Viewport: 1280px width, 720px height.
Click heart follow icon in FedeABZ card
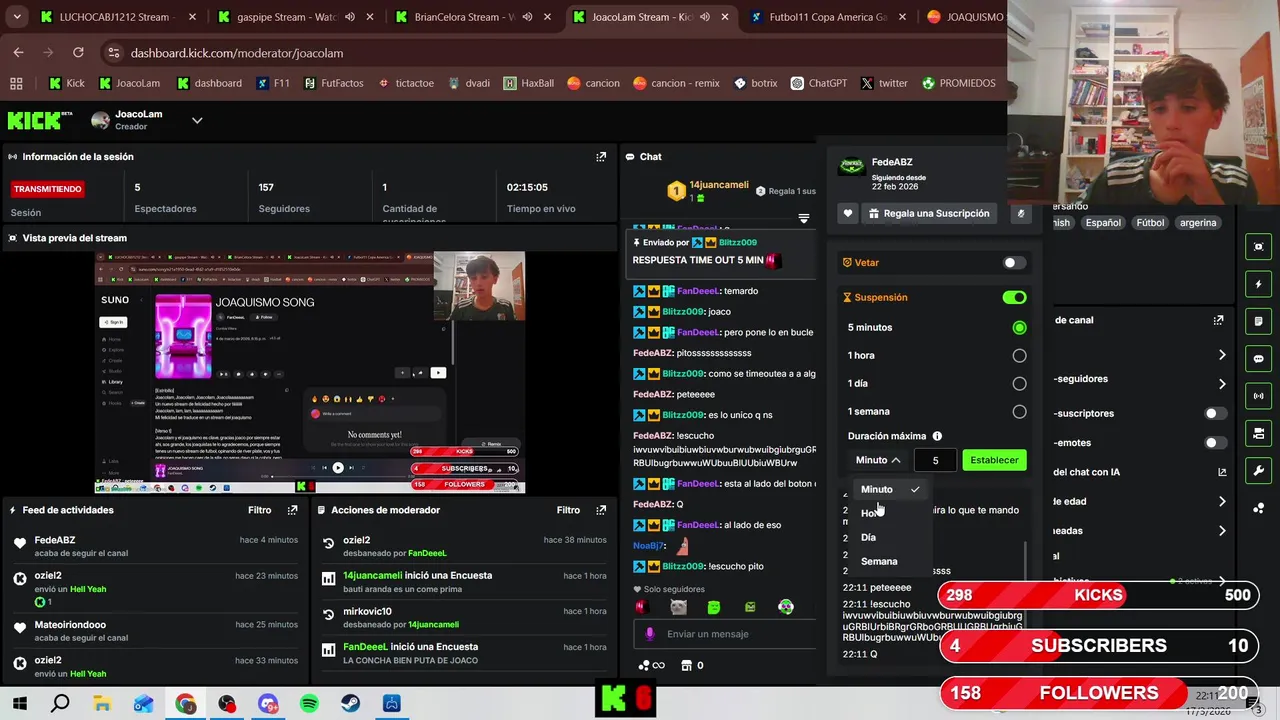pyautogui.click(x=848, y=213)
